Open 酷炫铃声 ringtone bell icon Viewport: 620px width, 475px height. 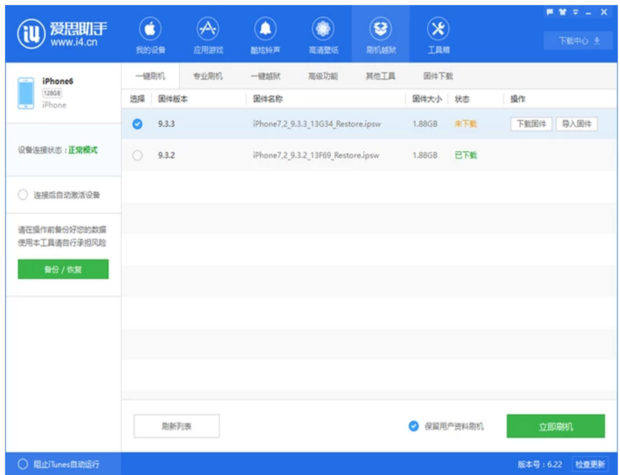265,29
